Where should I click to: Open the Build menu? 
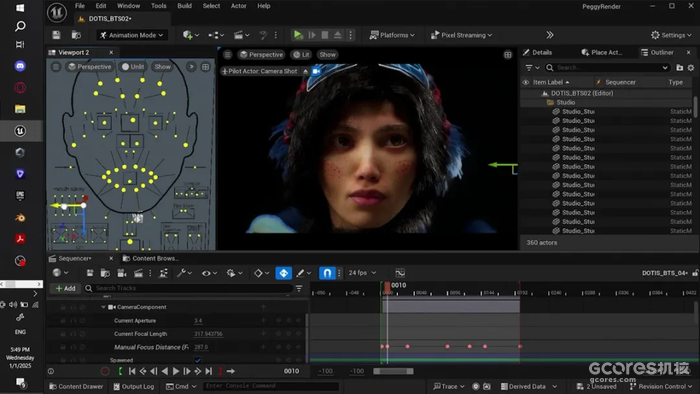tap(184, 6)
